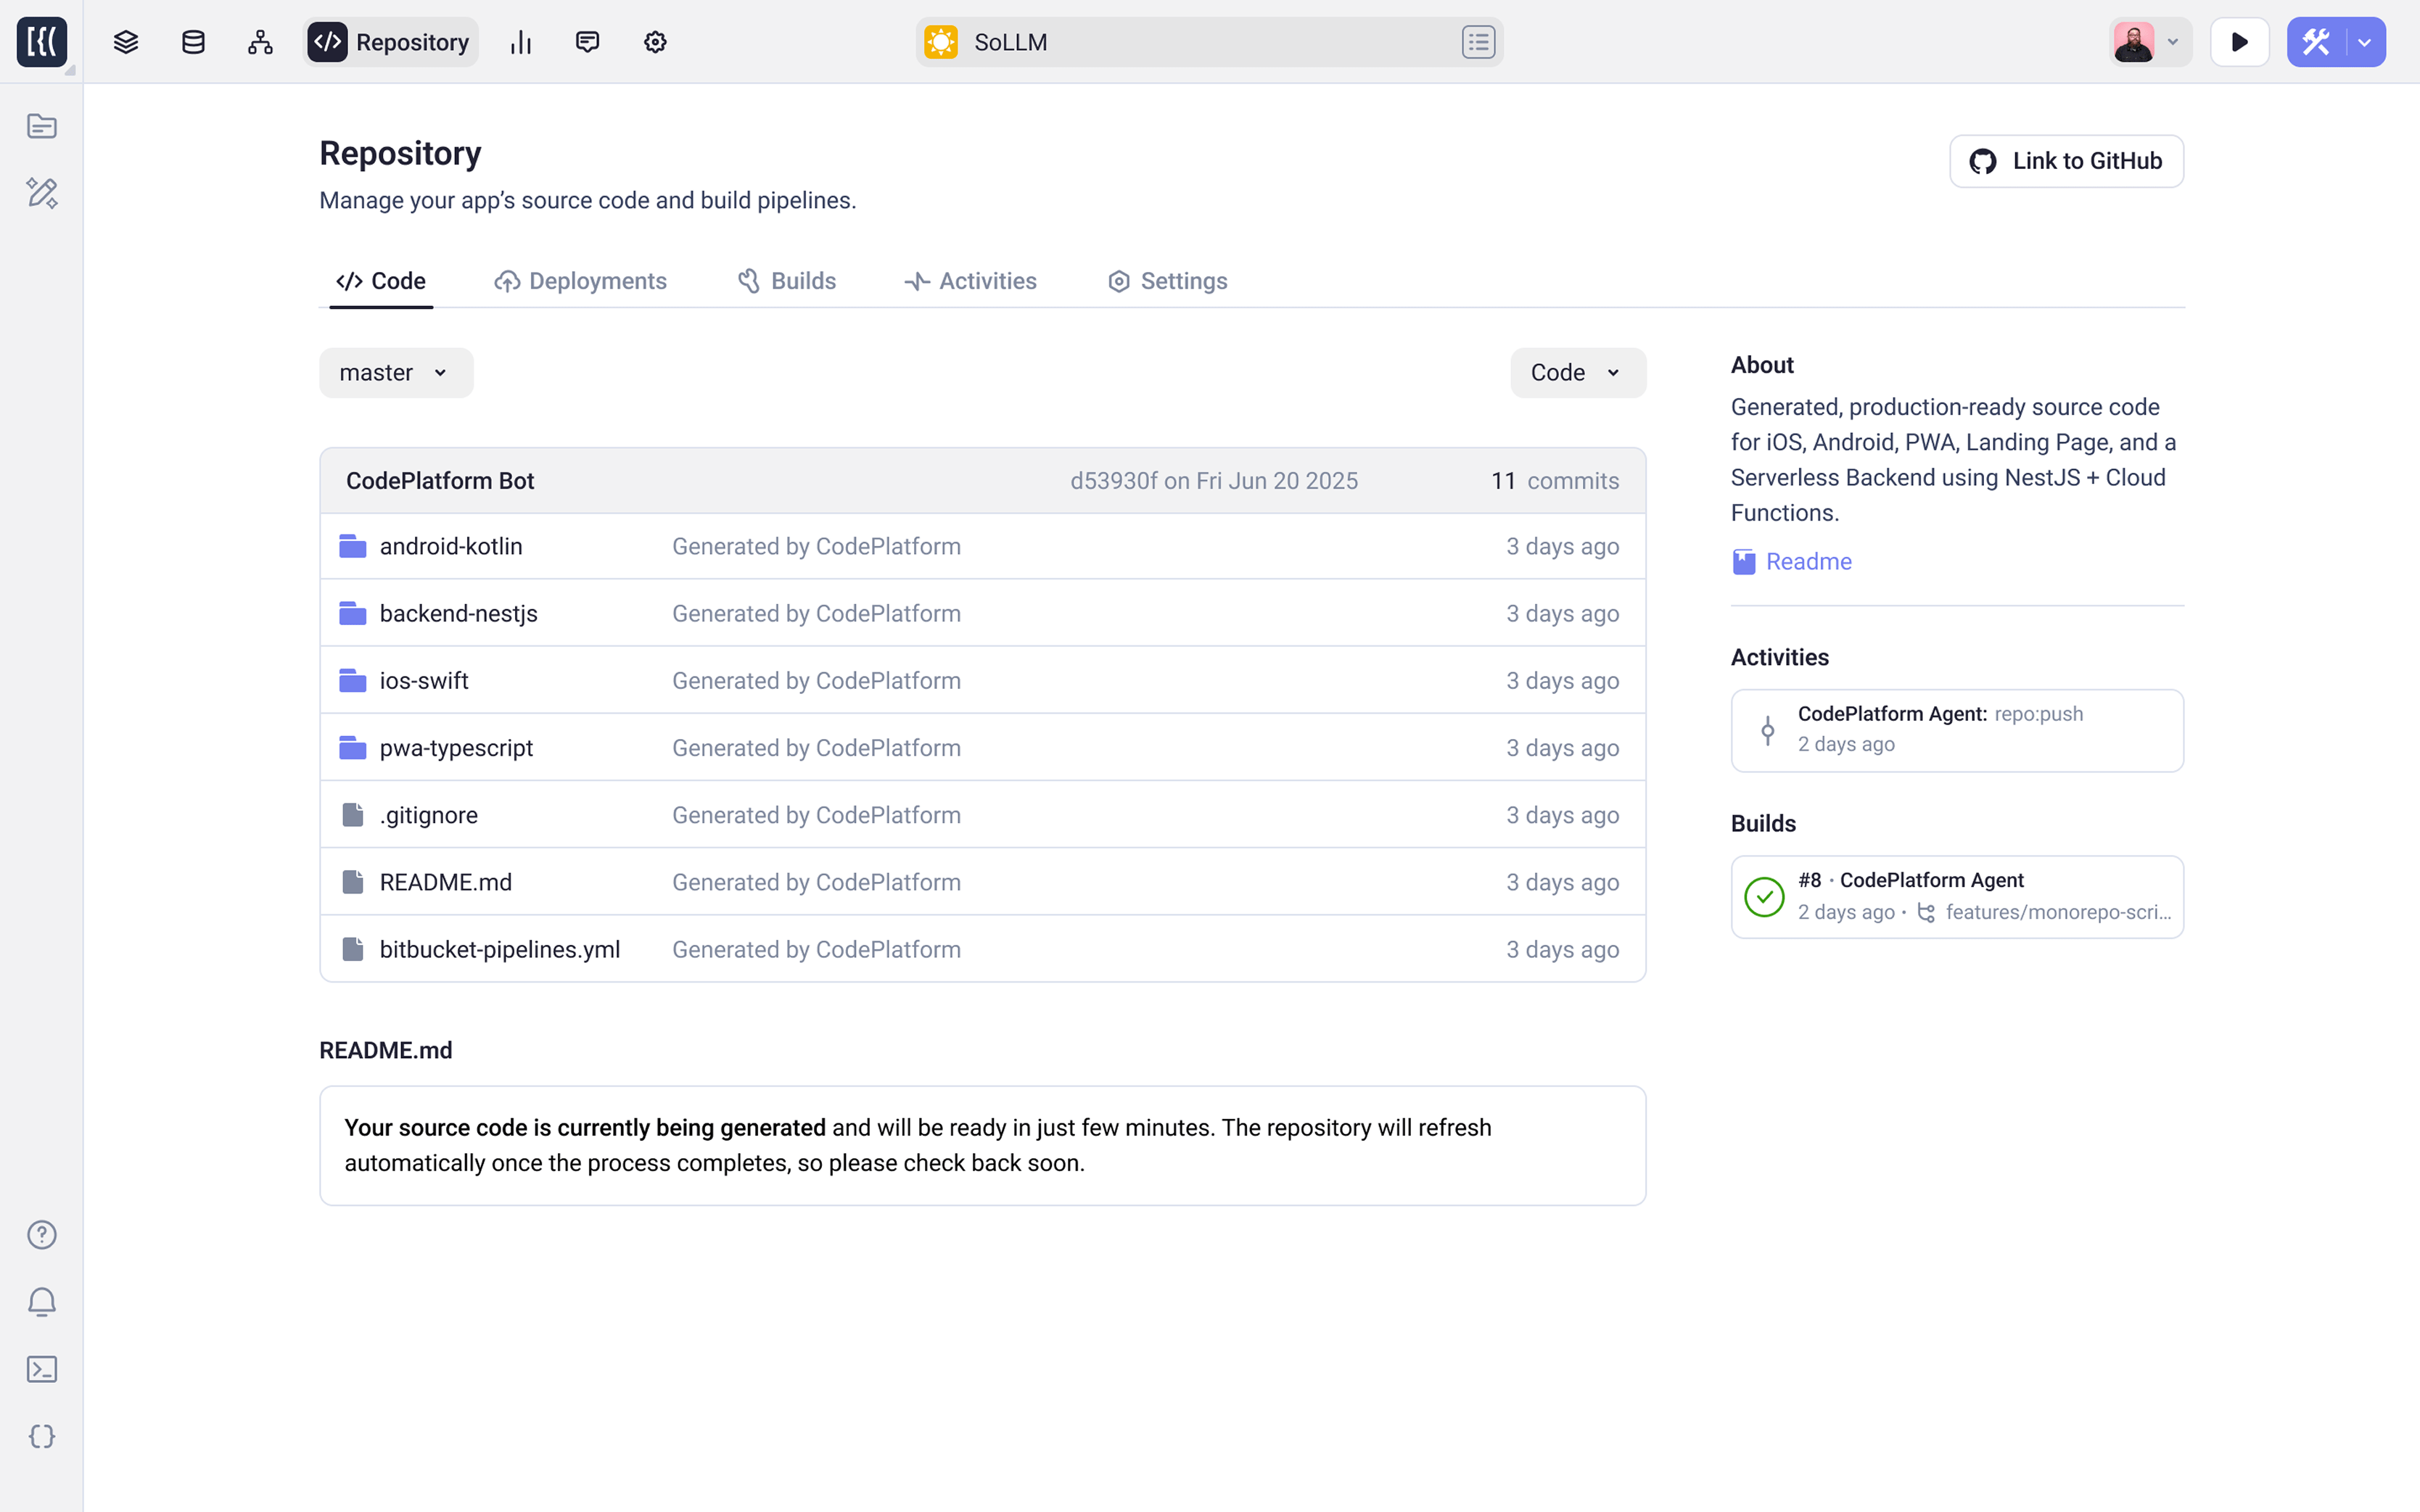Expand the master branch selector

[395, 372]
